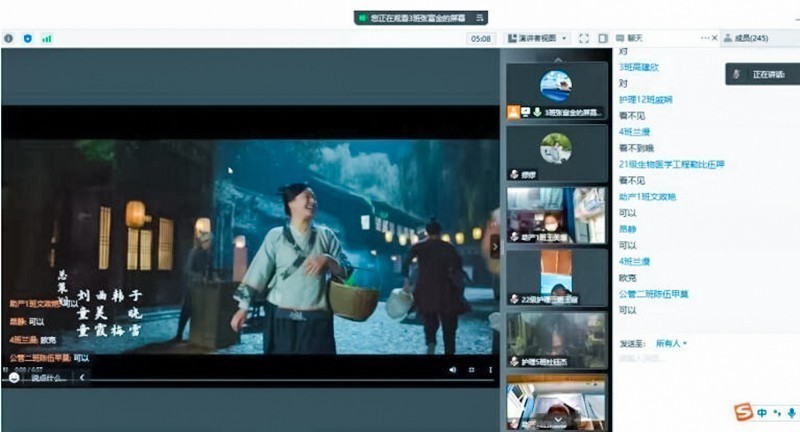Select the 助产1班 participant video thumbnail
The width and height of the screenshot is (800, 432).
coord(557,215)
